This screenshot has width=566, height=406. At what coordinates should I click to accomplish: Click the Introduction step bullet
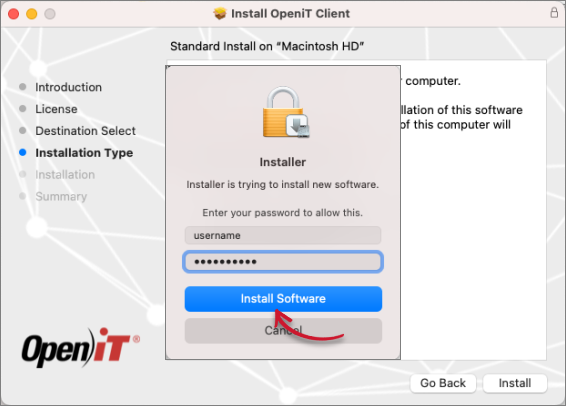pyautogui.click(x=23, y=87)
